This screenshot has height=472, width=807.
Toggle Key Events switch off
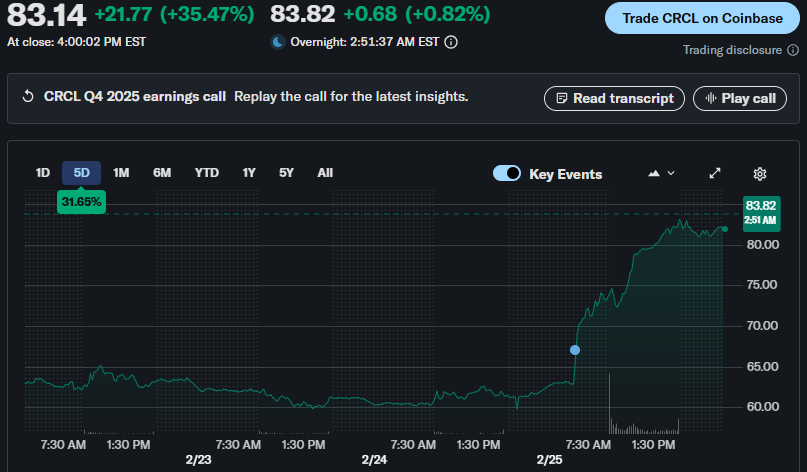click(x=507, y=174)
